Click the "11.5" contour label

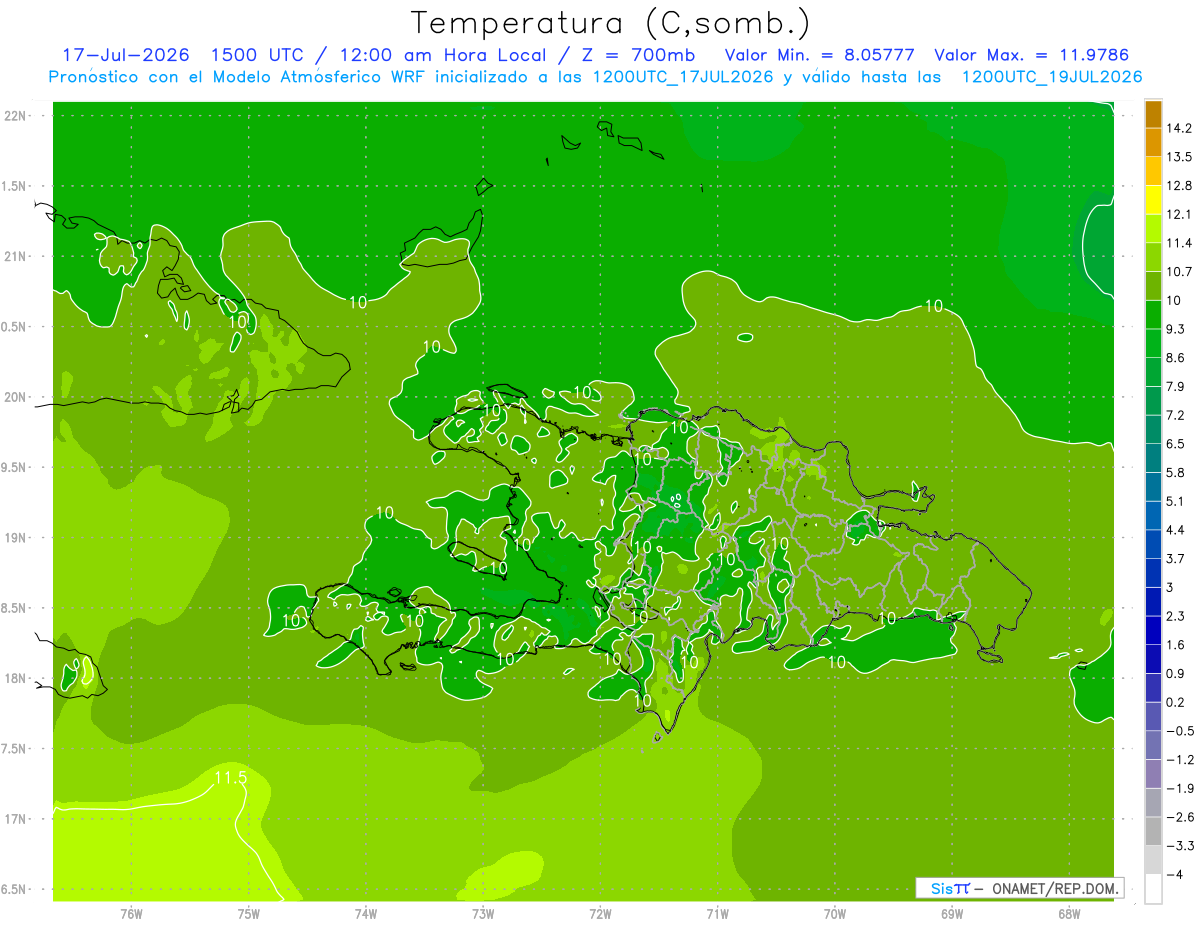pos(230,777)
